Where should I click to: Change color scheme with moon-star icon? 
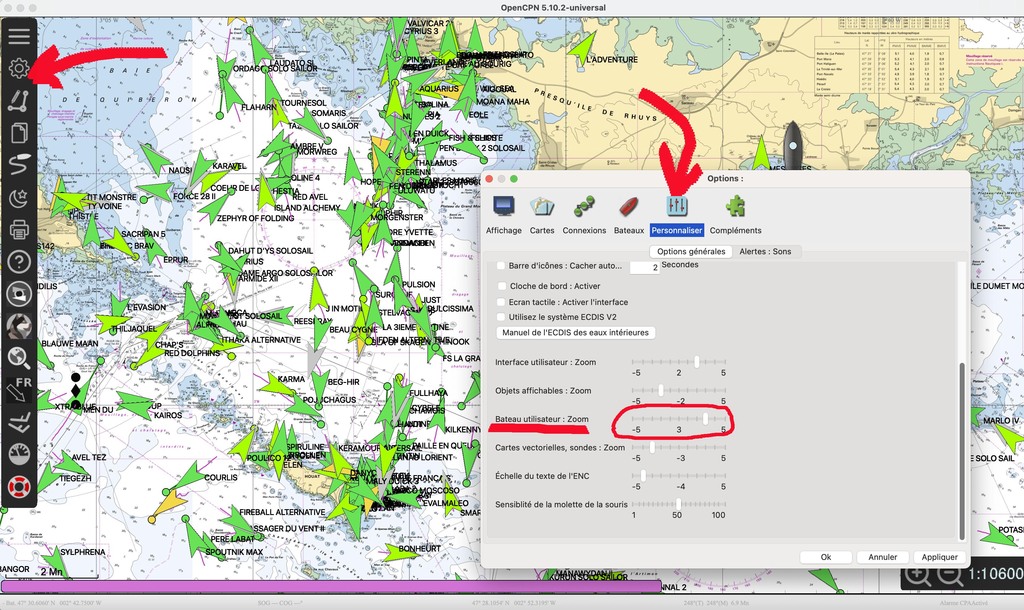click(x=19, y=197)
